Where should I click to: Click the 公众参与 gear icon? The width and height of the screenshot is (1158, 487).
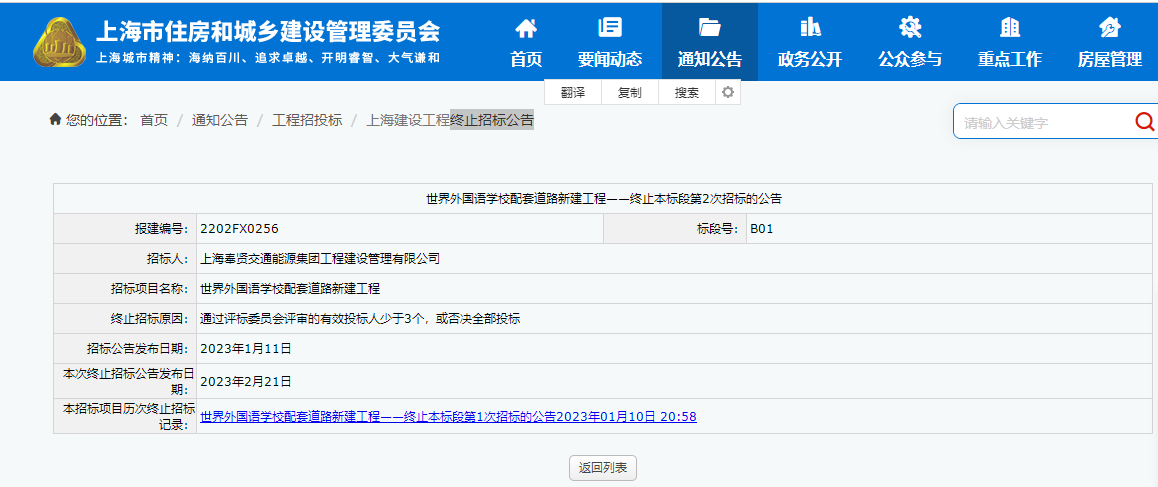point(910,28)
